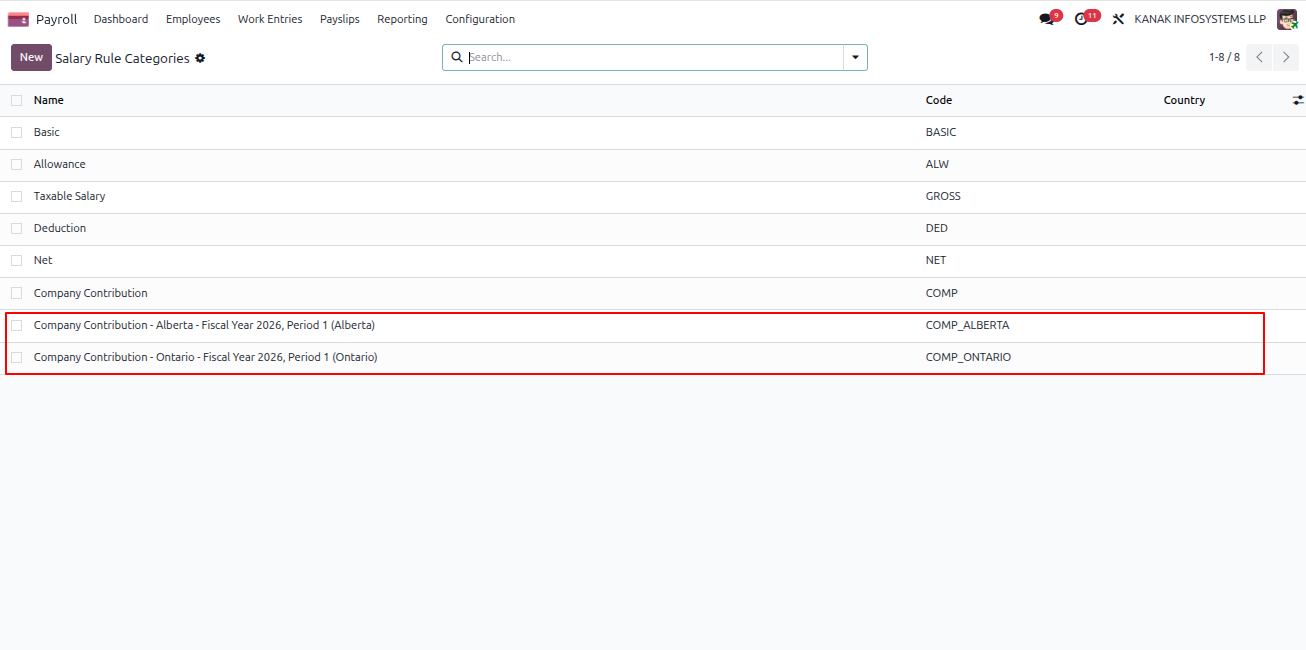Click the COMP_ALBERTA code cell

[x=968, y=325]
